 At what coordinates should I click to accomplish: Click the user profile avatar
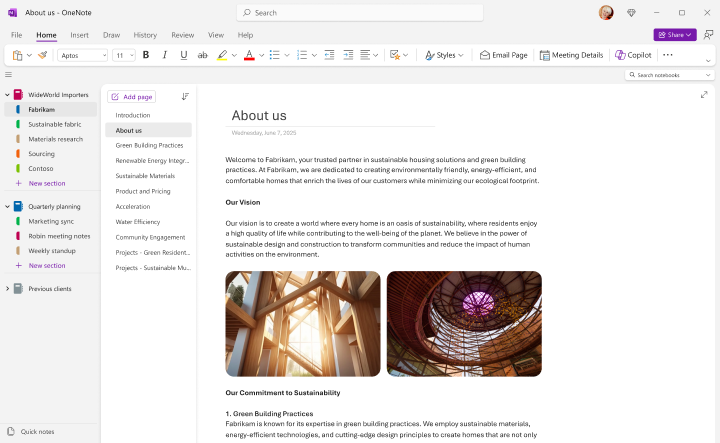point(606,12)
